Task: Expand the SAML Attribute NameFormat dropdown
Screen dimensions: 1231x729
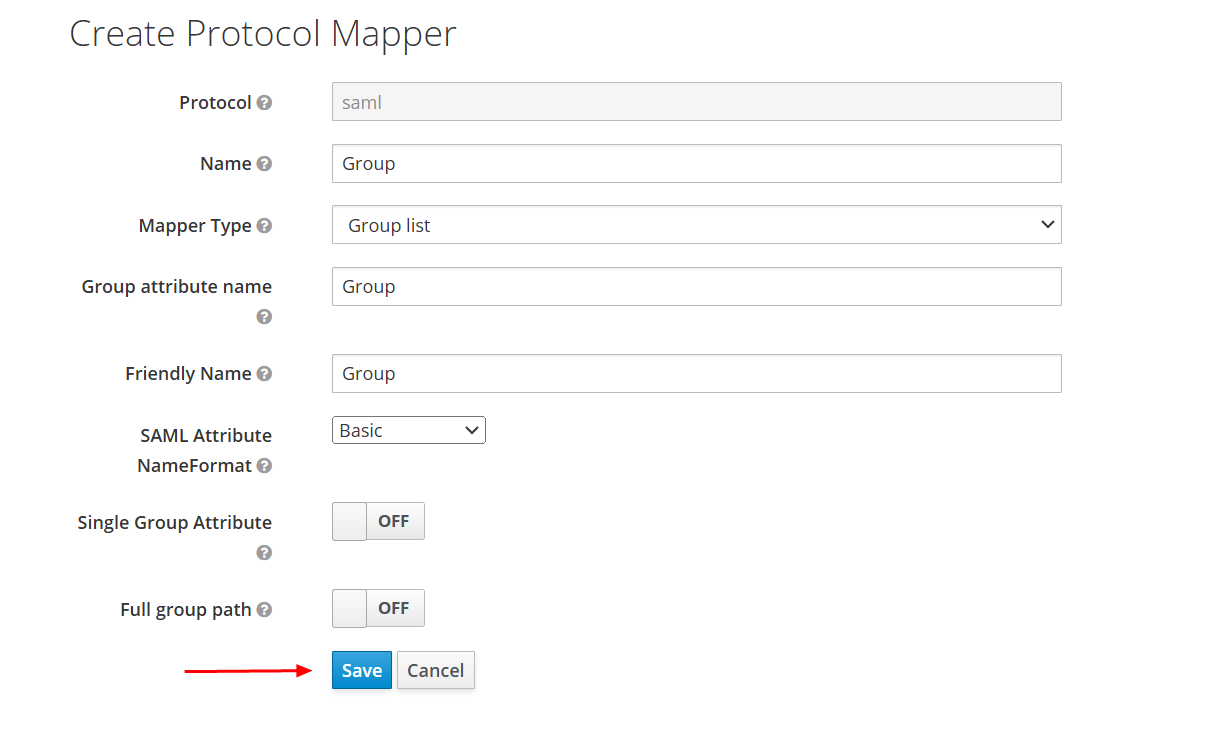Action: pyautogui.click(x=408, y=431)
